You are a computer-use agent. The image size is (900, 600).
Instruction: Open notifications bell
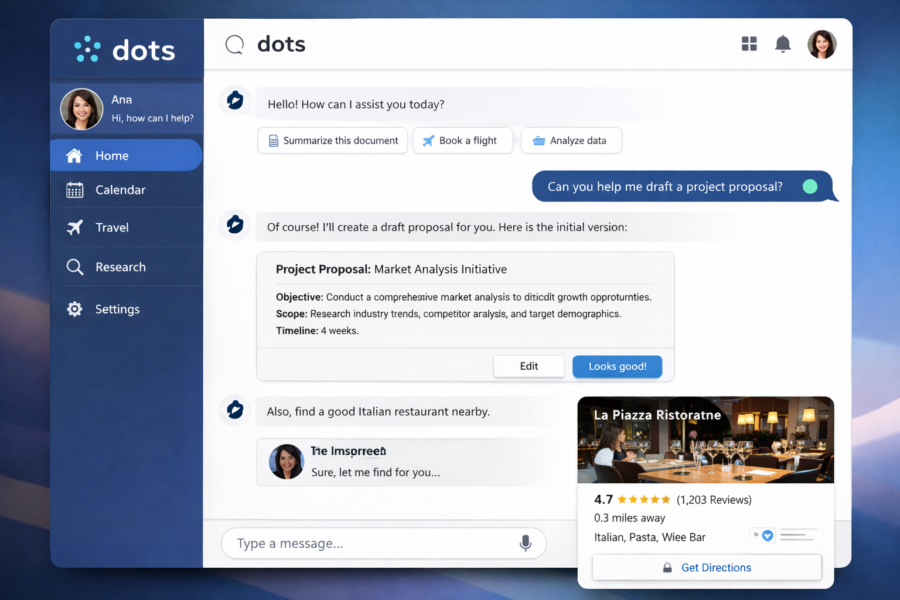783,44
